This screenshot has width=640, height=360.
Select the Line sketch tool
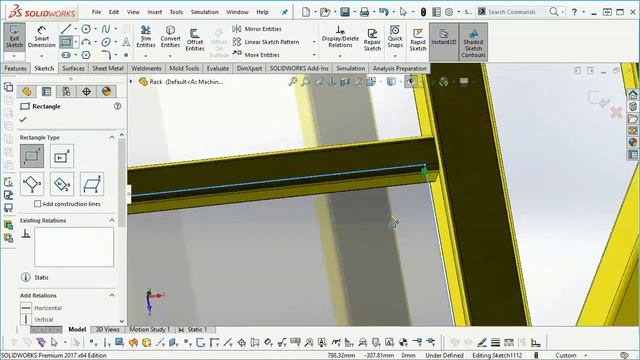click(66, 29)
